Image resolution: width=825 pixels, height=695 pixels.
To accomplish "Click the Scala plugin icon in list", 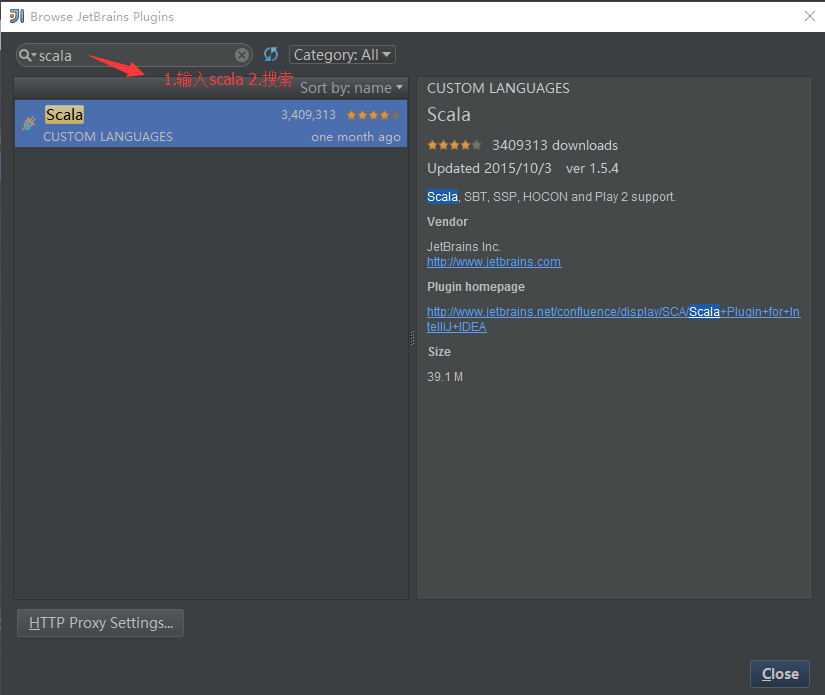I will tap(28, 123).
